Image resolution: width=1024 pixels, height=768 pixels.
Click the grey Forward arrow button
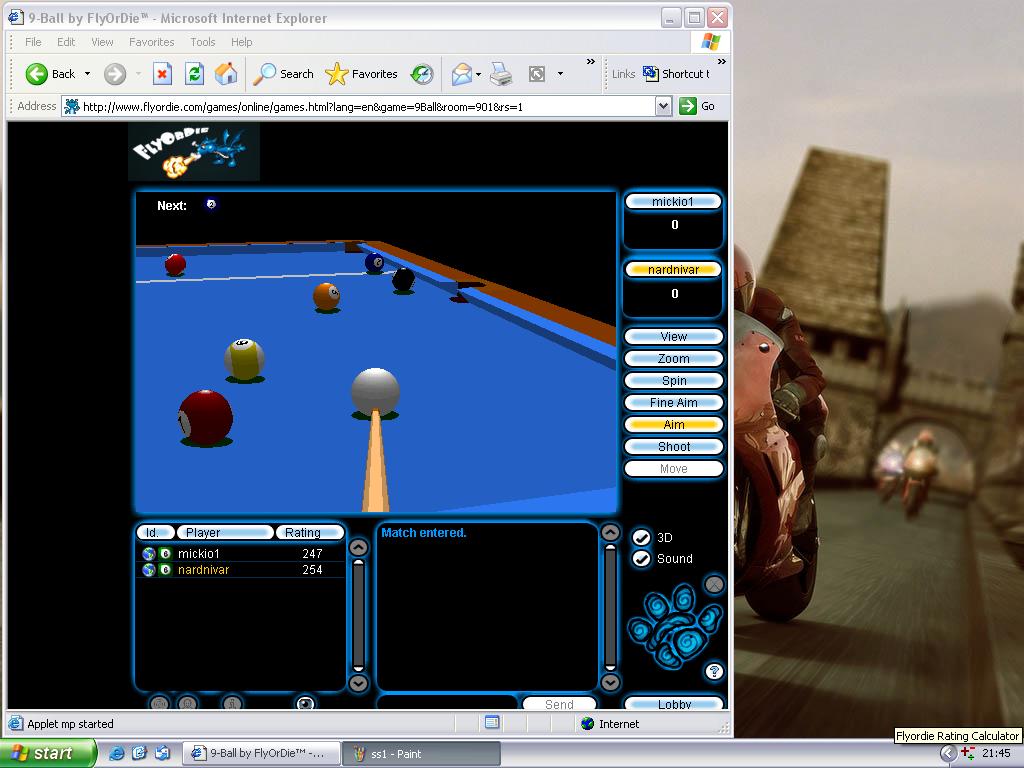(x=115, y=74)
